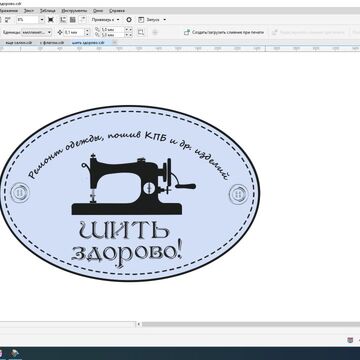Viewport: 360px width, 360px height.
Task: Click the horizontal scrollbar track
Action: (251, 324)
